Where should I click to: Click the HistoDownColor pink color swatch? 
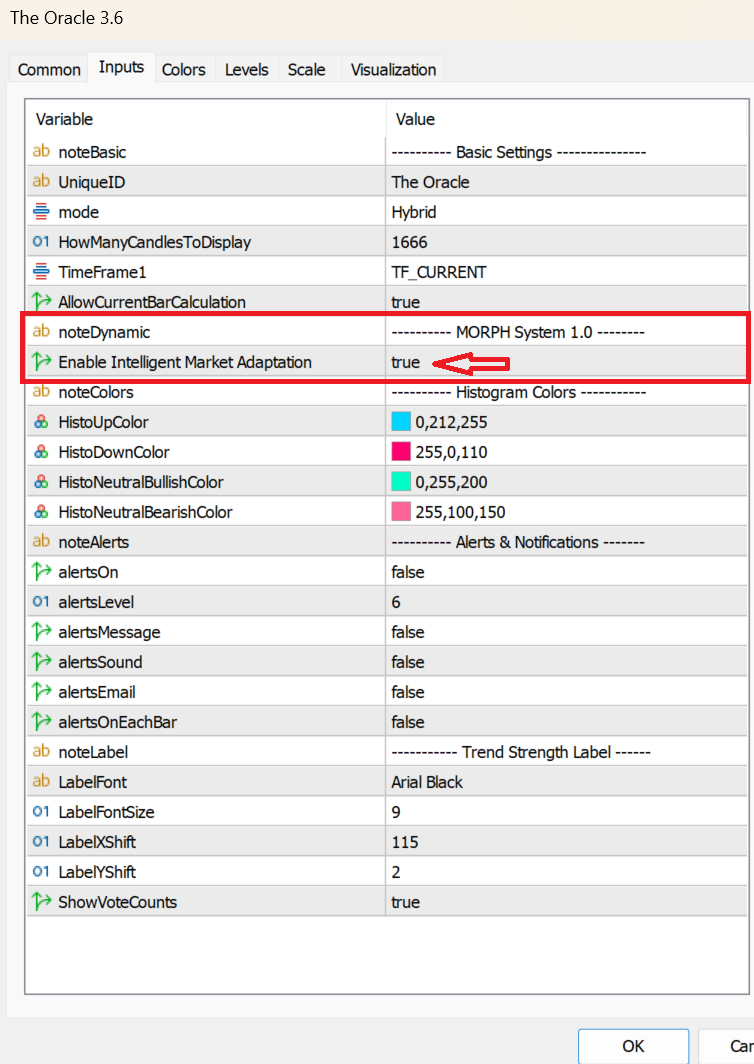(401, 452)
